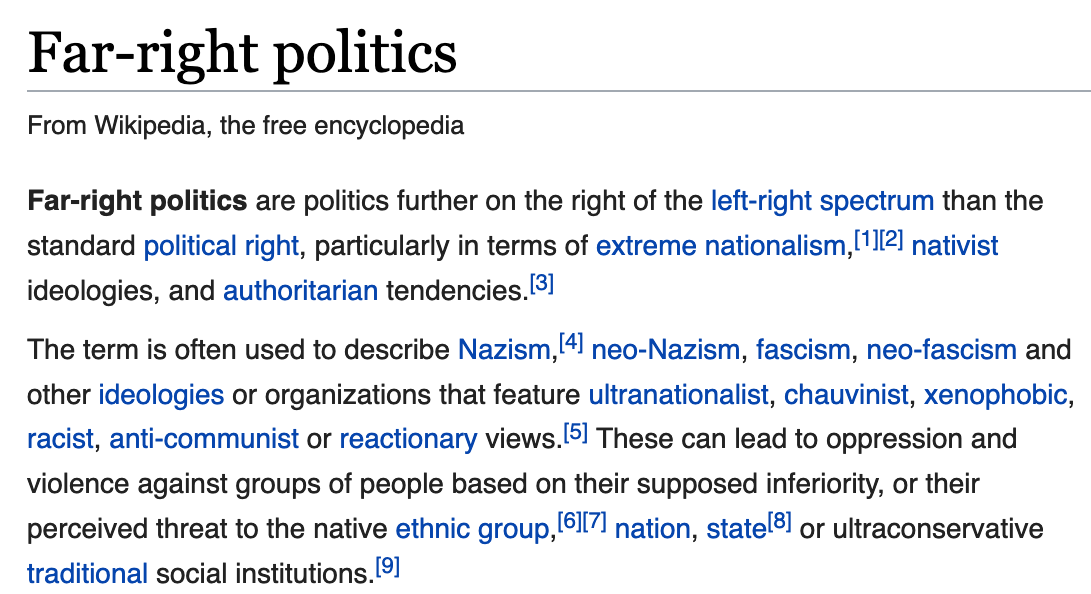The image size is (1091, 594).
Task: Click the fascism link
Action: (803, 350)
